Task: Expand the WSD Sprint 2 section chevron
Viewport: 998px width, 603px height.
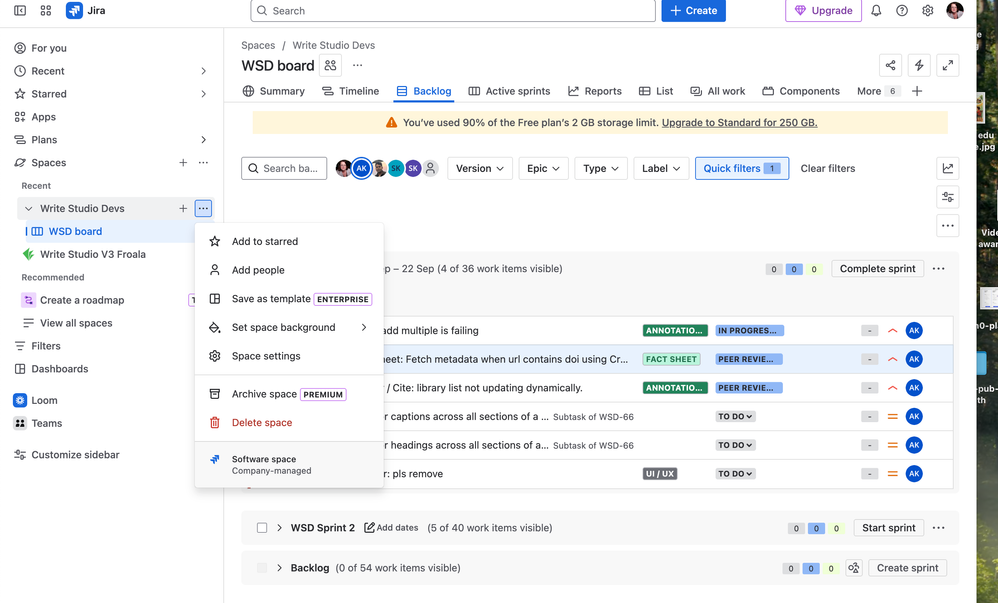Action: (279, 528)
